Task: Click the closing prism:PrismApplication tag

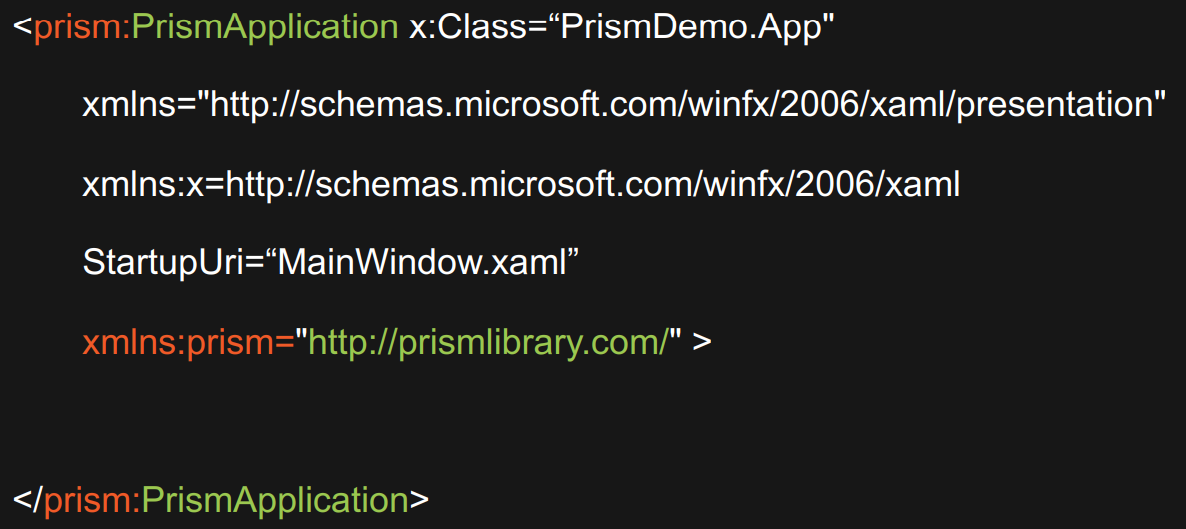Action: tap(221, 500)
